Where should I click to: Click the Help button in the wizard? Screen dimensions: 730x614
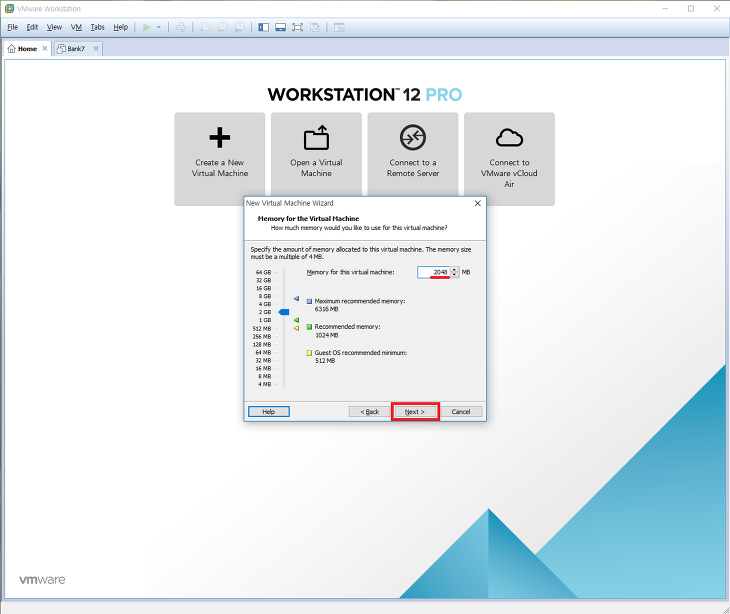click(269, 412)
